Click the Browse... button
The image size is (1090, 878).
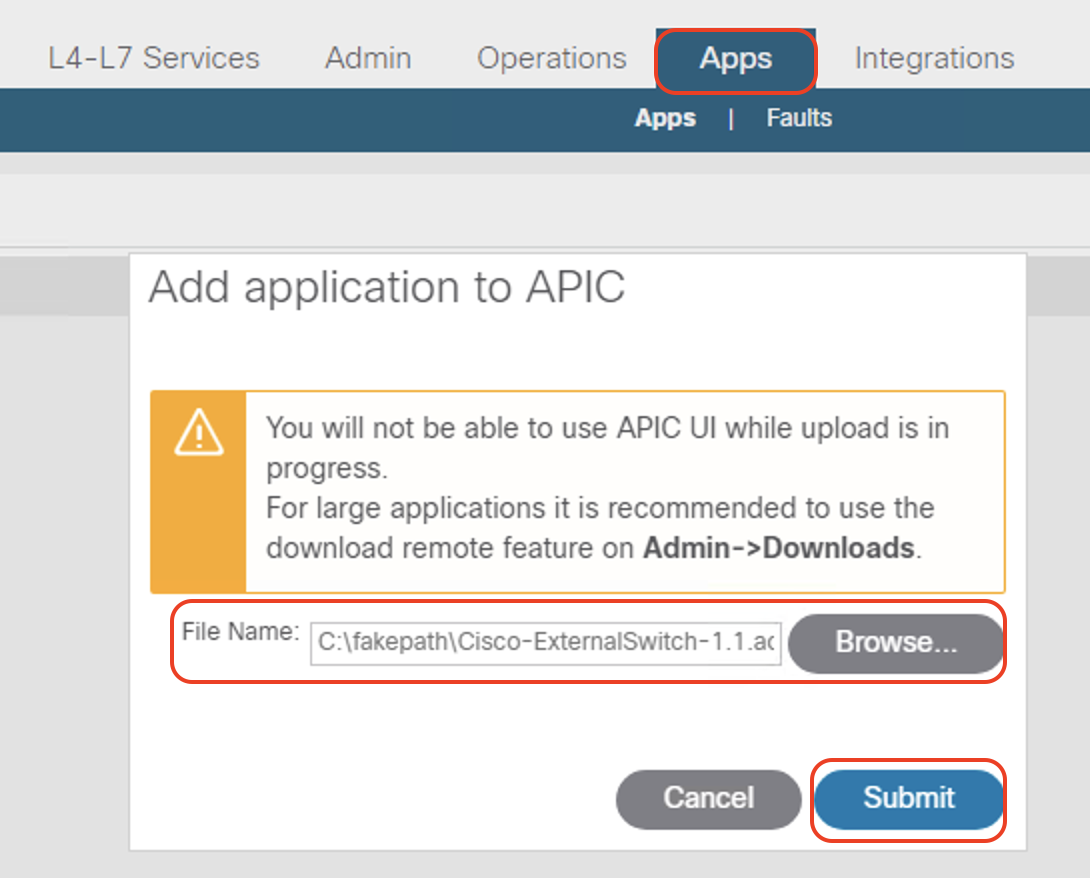(896, 643)
